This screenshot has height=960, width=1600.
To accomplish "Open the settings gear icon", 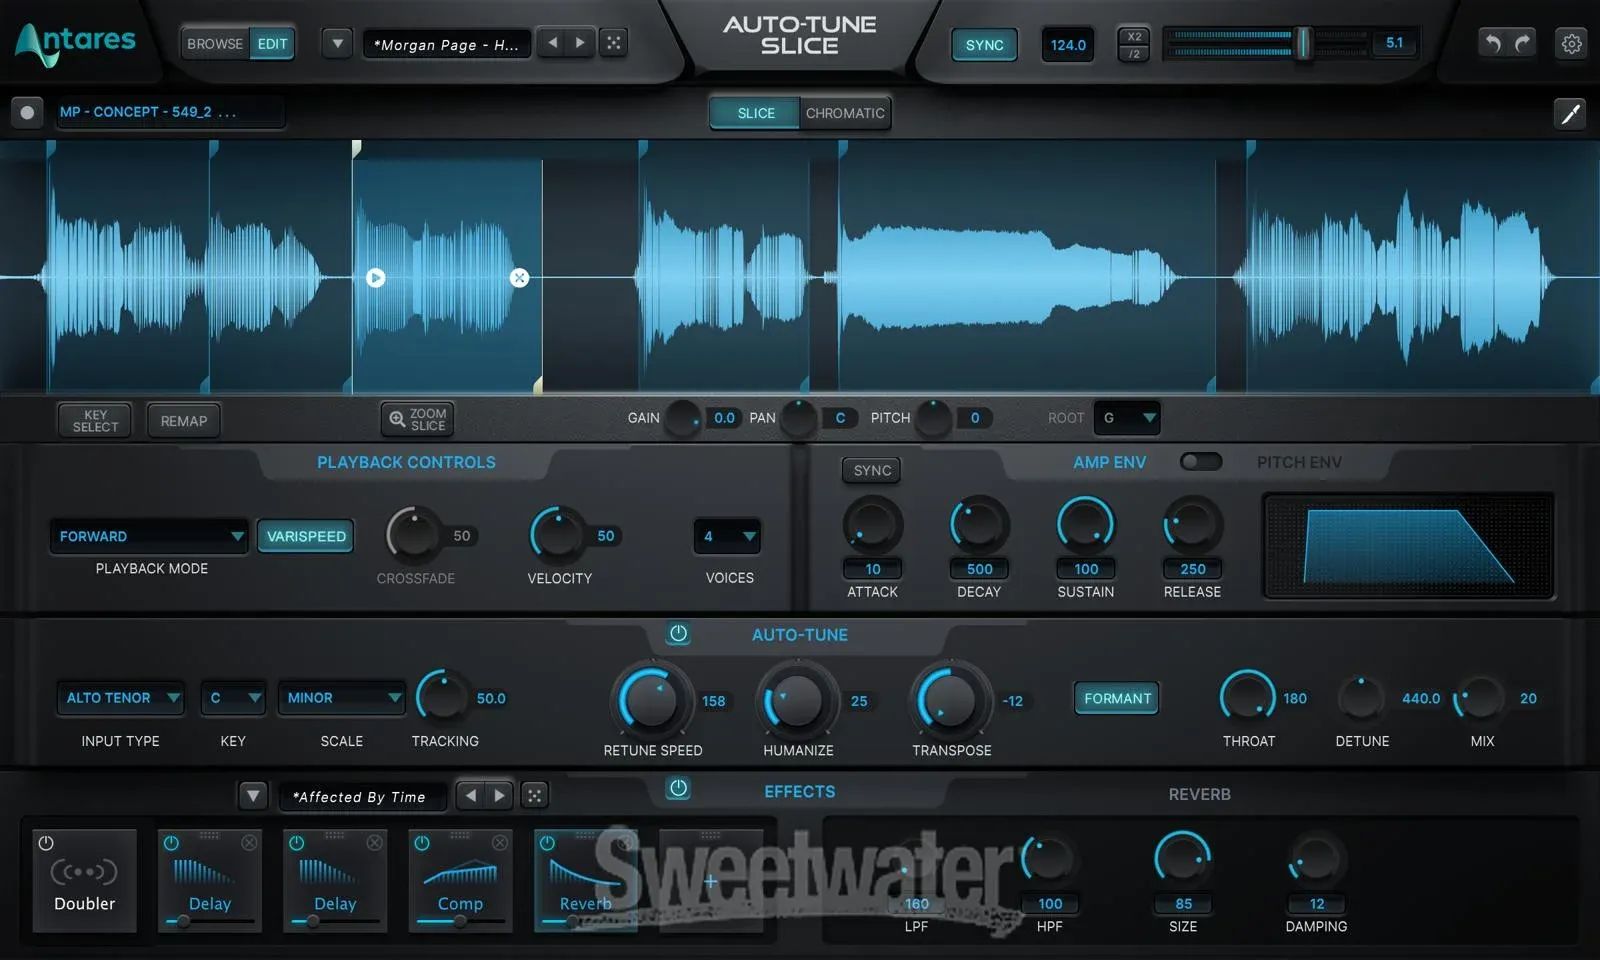I will click(1571, 44).
